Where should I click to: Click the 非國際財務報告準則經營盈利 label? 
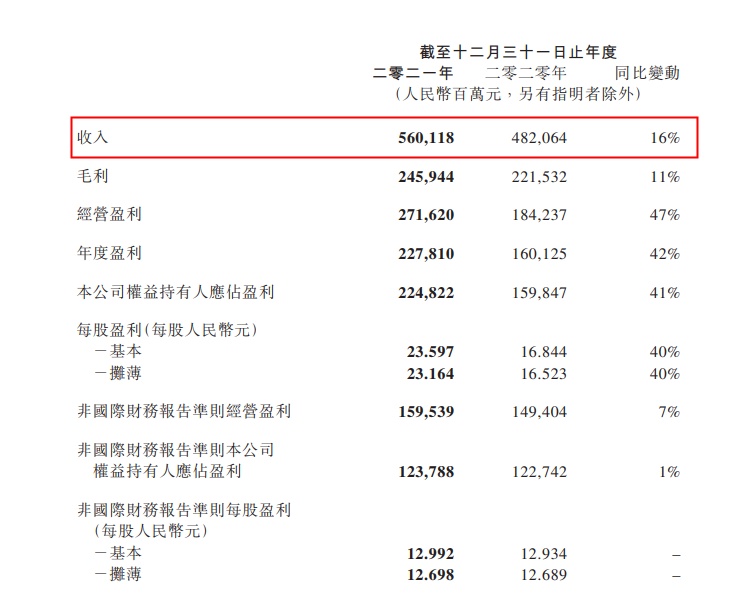[x=184, y=411]
